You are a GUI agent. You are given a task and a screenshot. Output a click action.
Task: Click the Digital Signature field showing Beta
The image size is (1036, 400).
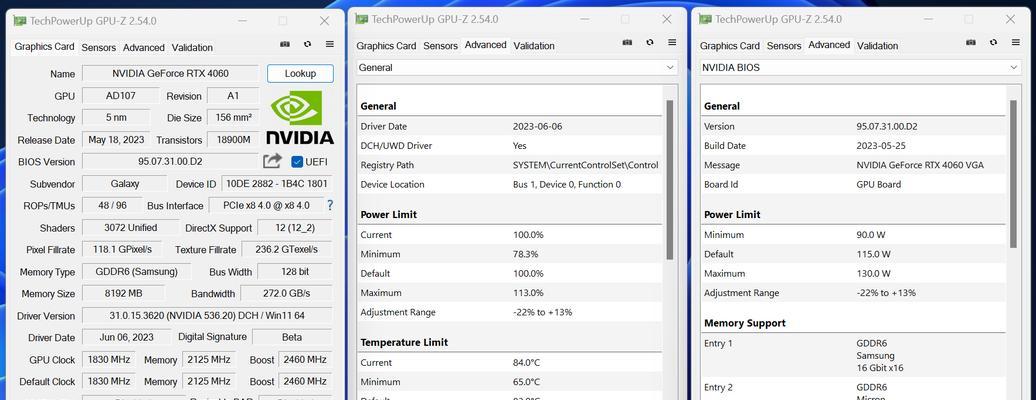(292, 337)
